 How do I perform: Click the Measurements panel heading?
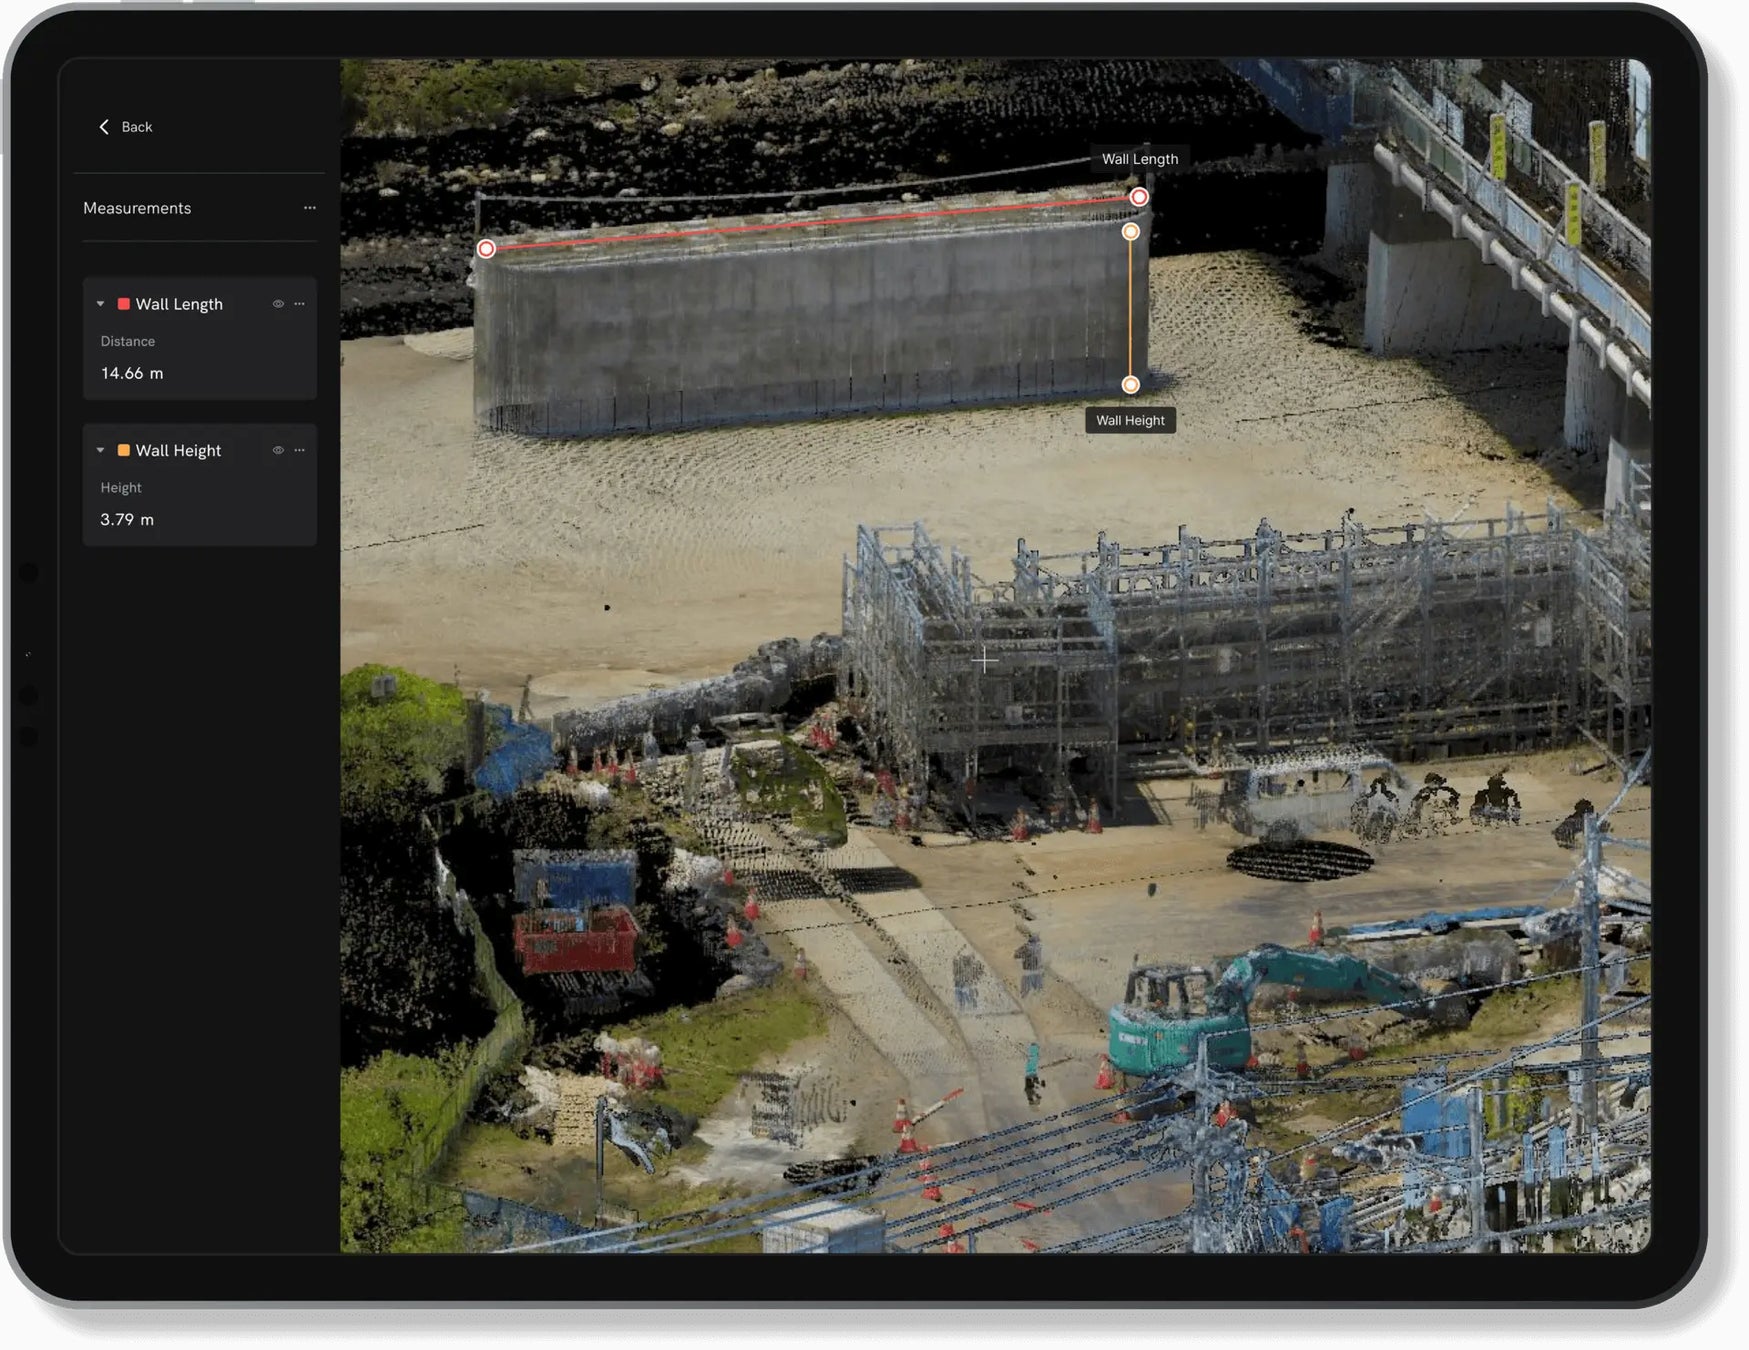[137, 208]
